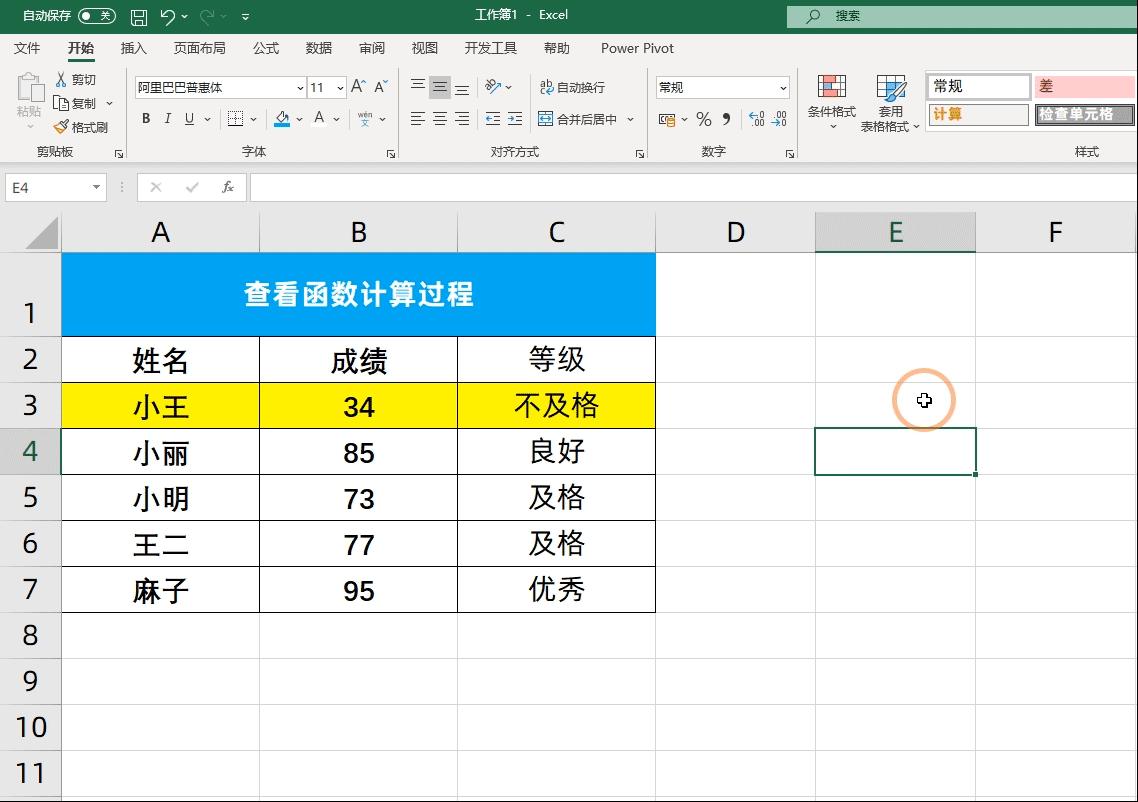Screen dimensions: 1138x802
Task: Open the Power Pivot tab
Action: (637, 48)
